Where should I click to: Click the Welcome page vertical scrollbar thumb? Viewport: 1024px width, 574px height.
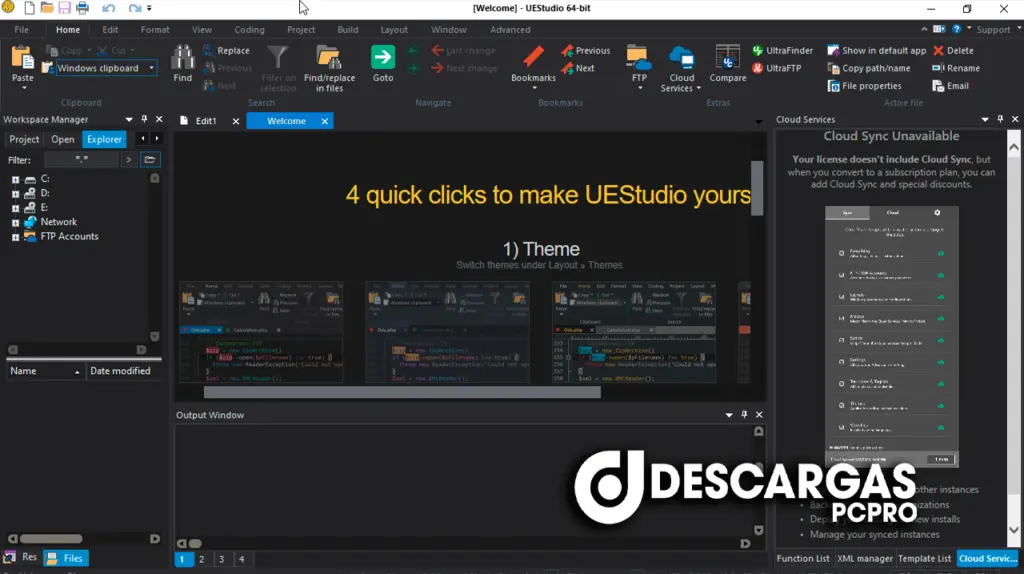(x=757, y=188)
